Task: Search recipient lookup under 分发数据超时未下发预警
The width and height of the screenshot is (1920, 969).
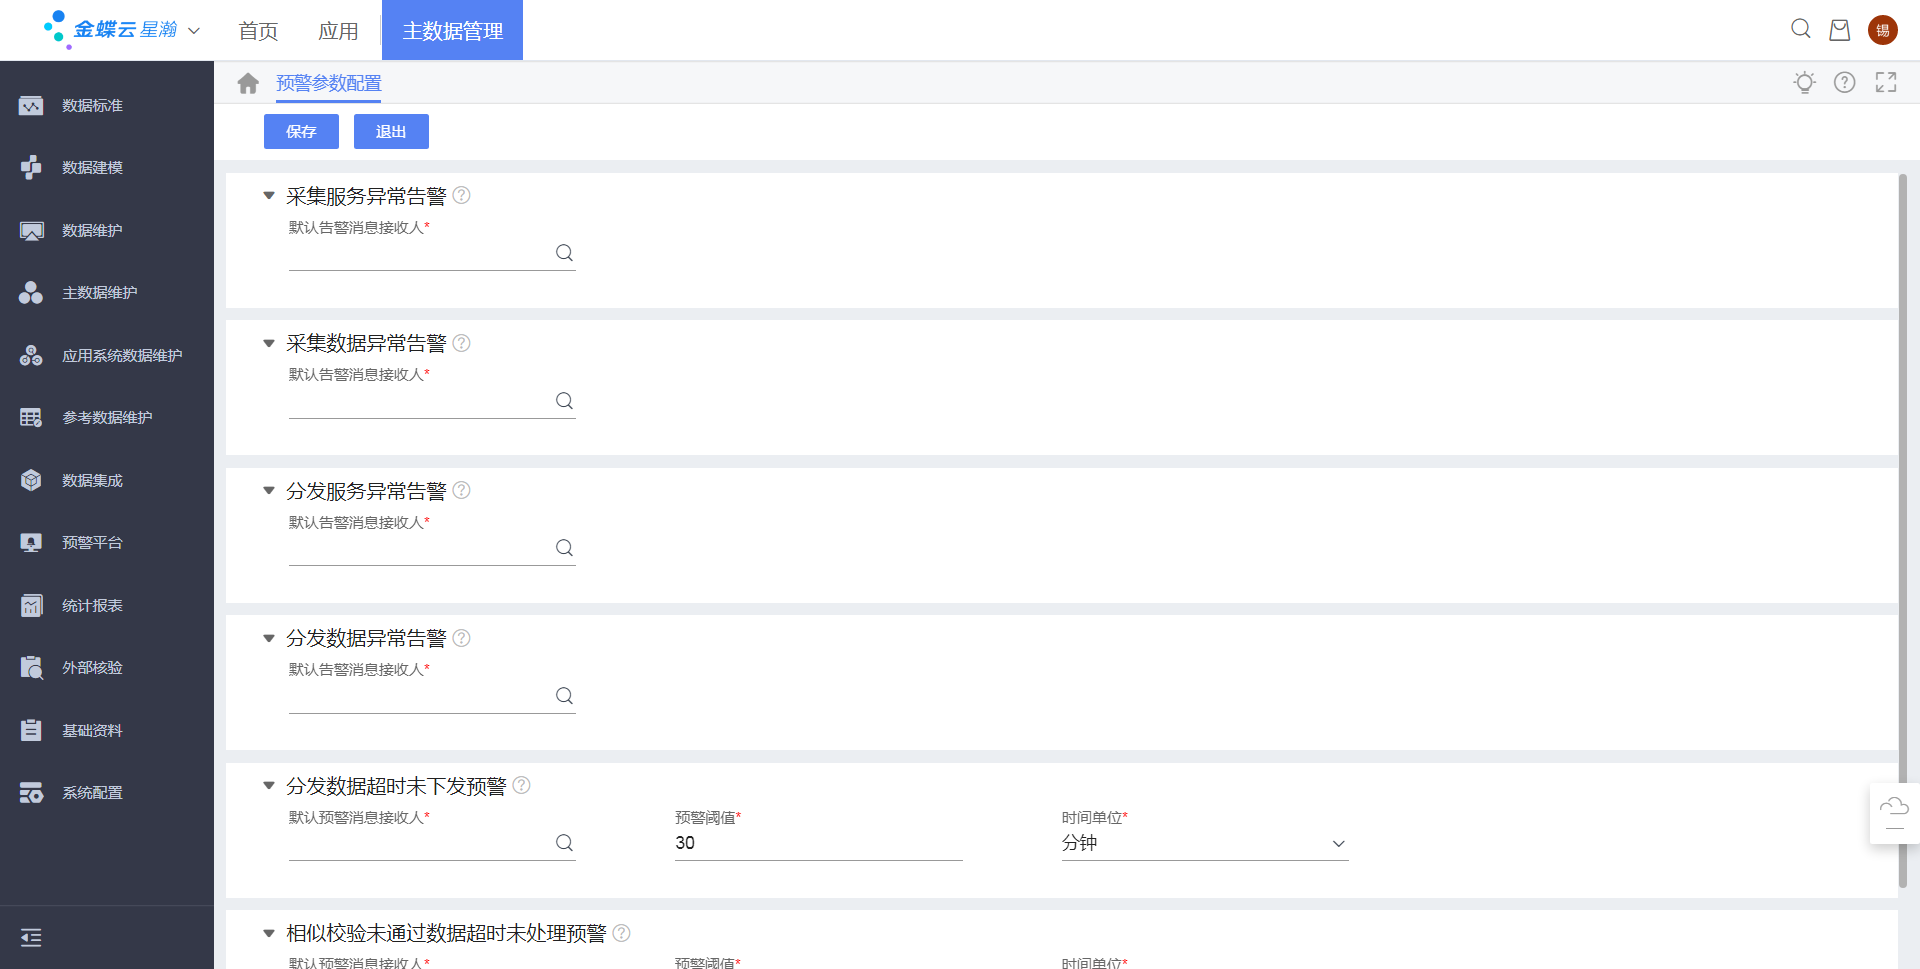Action: pos(564,843)
